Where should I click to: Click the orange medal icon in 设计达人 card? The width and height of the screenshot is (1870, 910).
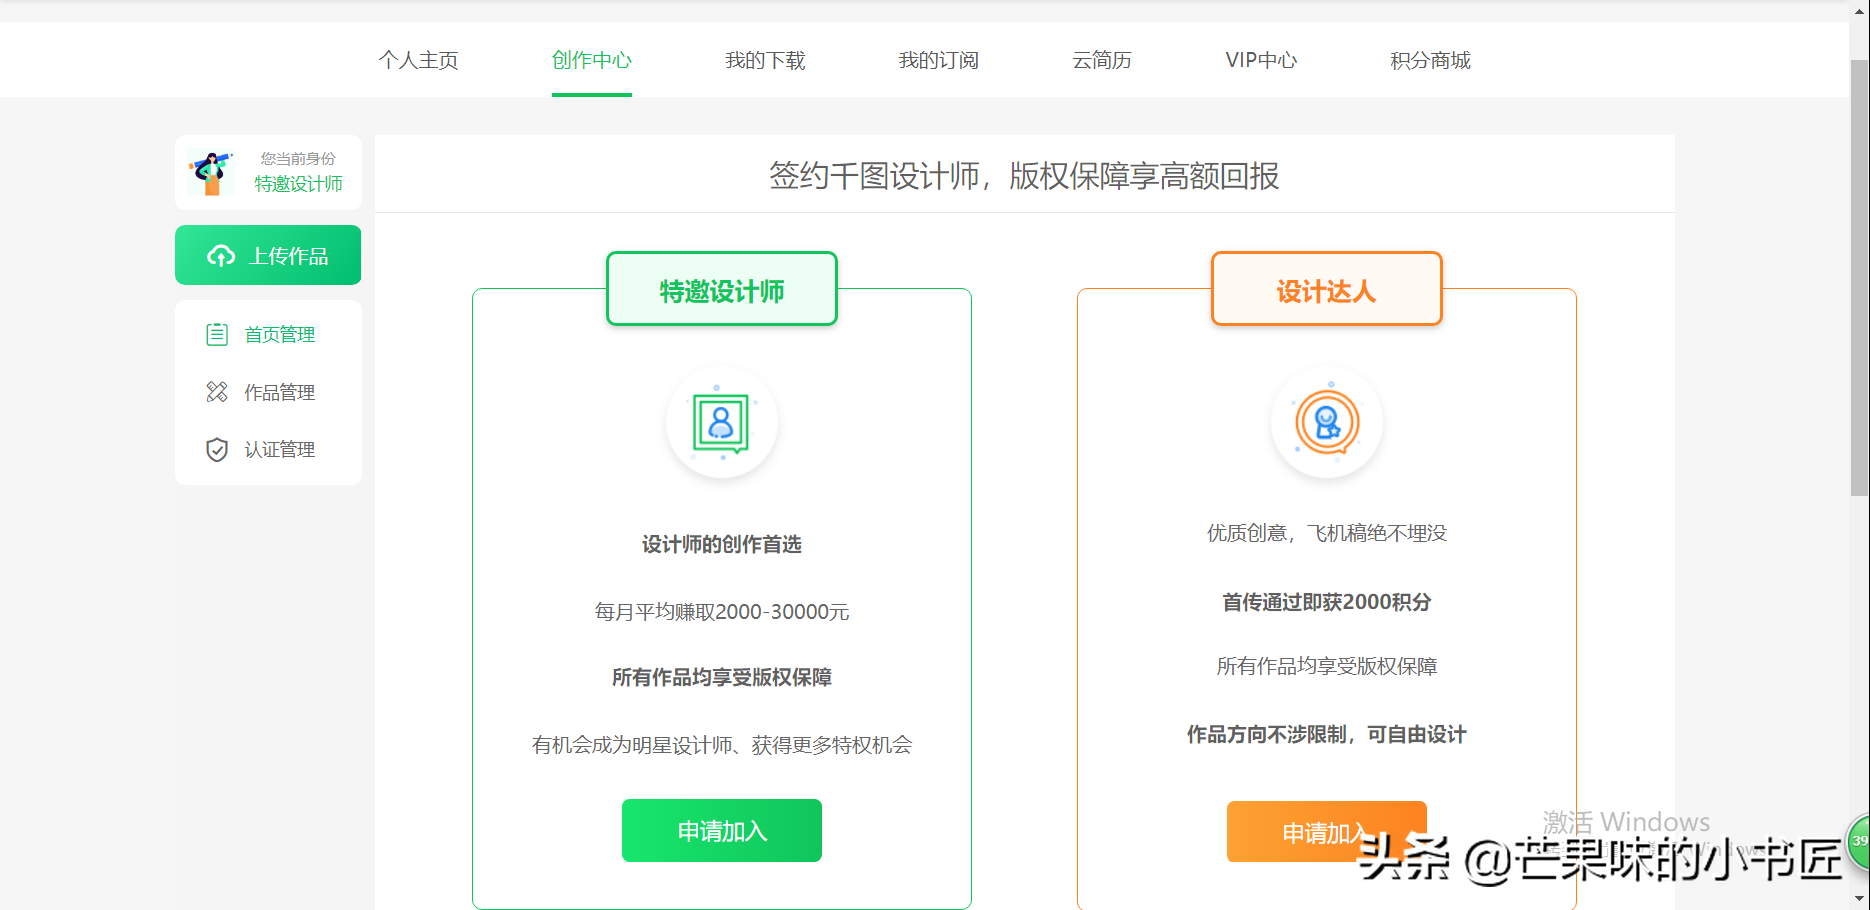[x=1327, y=422]
